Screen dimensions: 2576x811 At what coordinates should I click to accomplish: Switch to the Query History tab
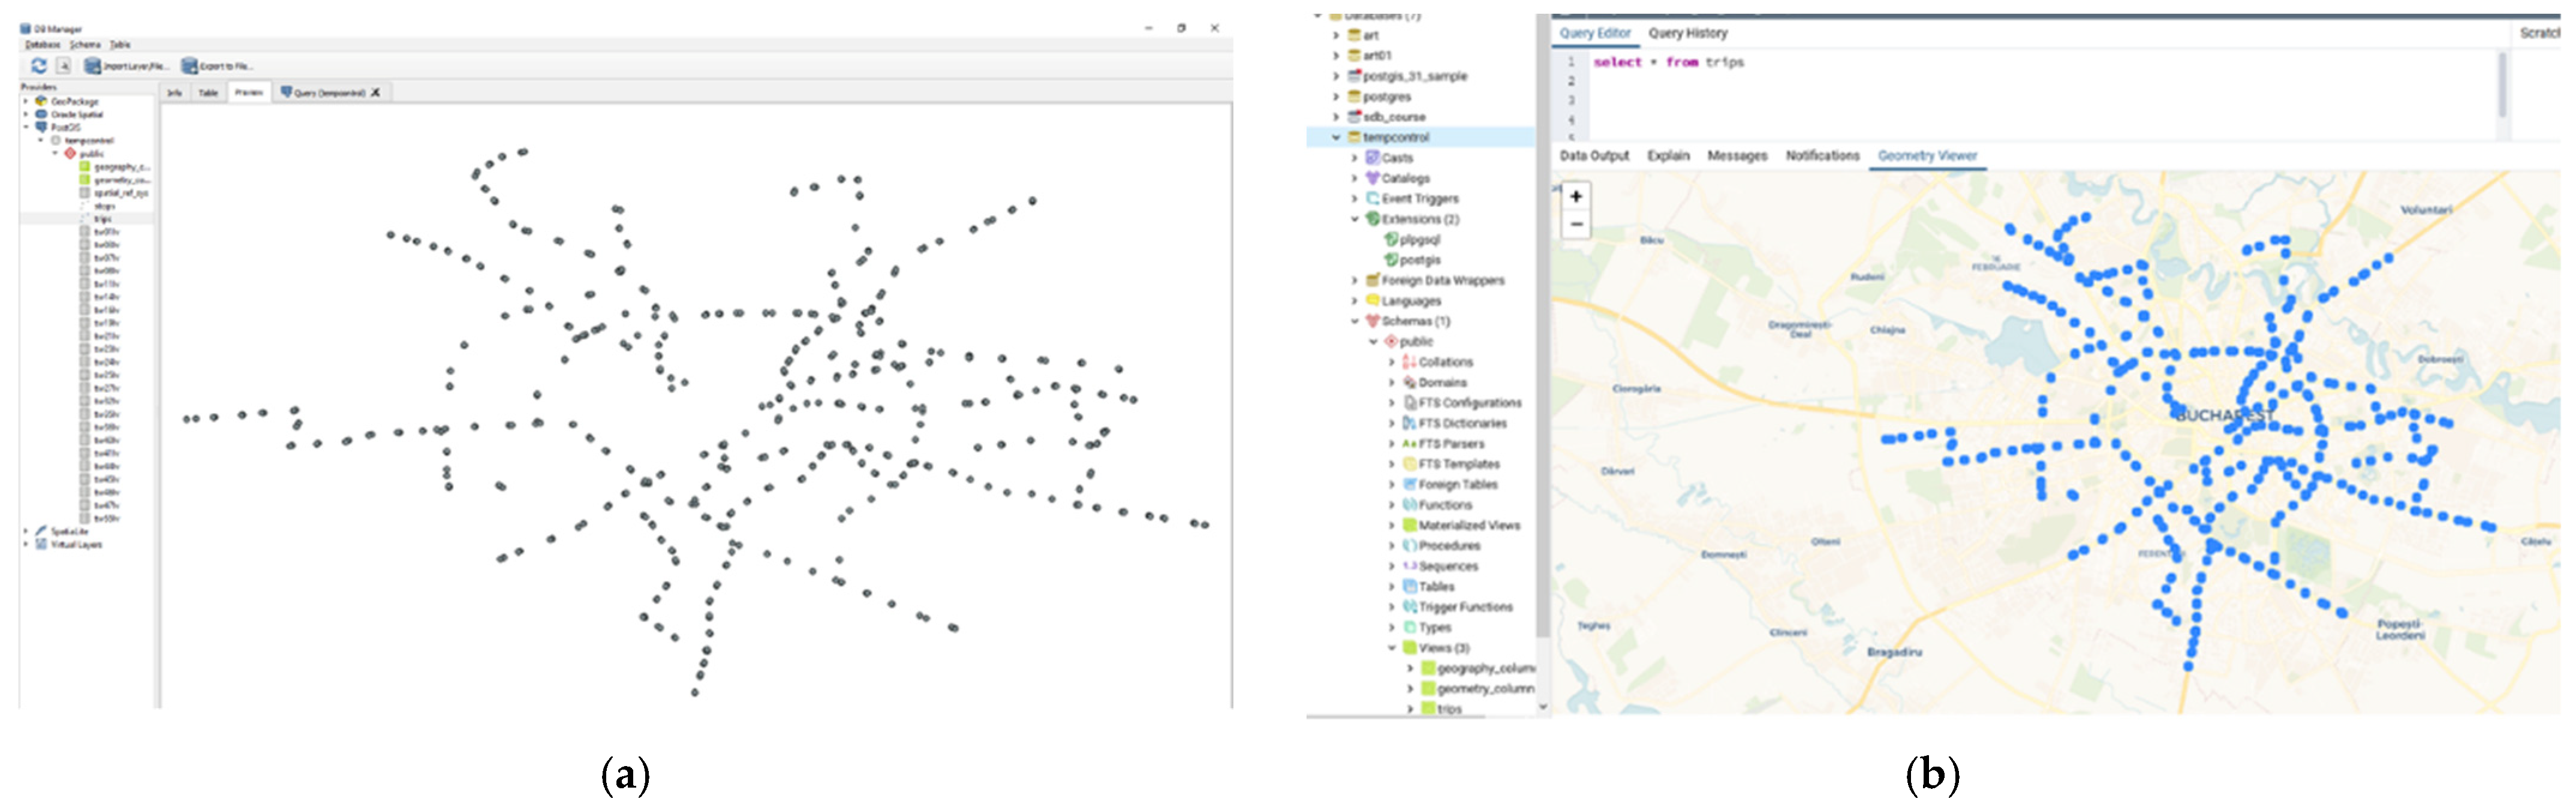coord(1687,33)
